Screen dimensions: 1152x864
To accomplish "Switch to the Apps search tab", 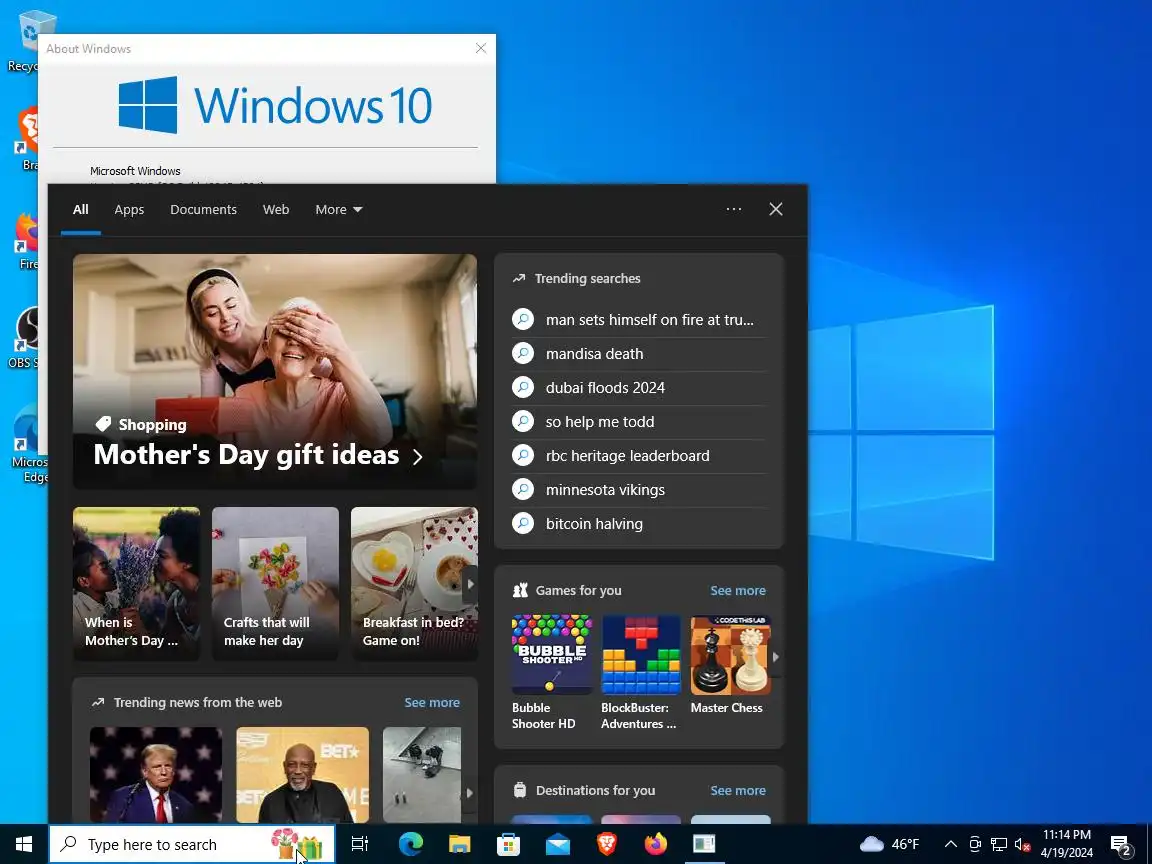I will click(129, 209).
